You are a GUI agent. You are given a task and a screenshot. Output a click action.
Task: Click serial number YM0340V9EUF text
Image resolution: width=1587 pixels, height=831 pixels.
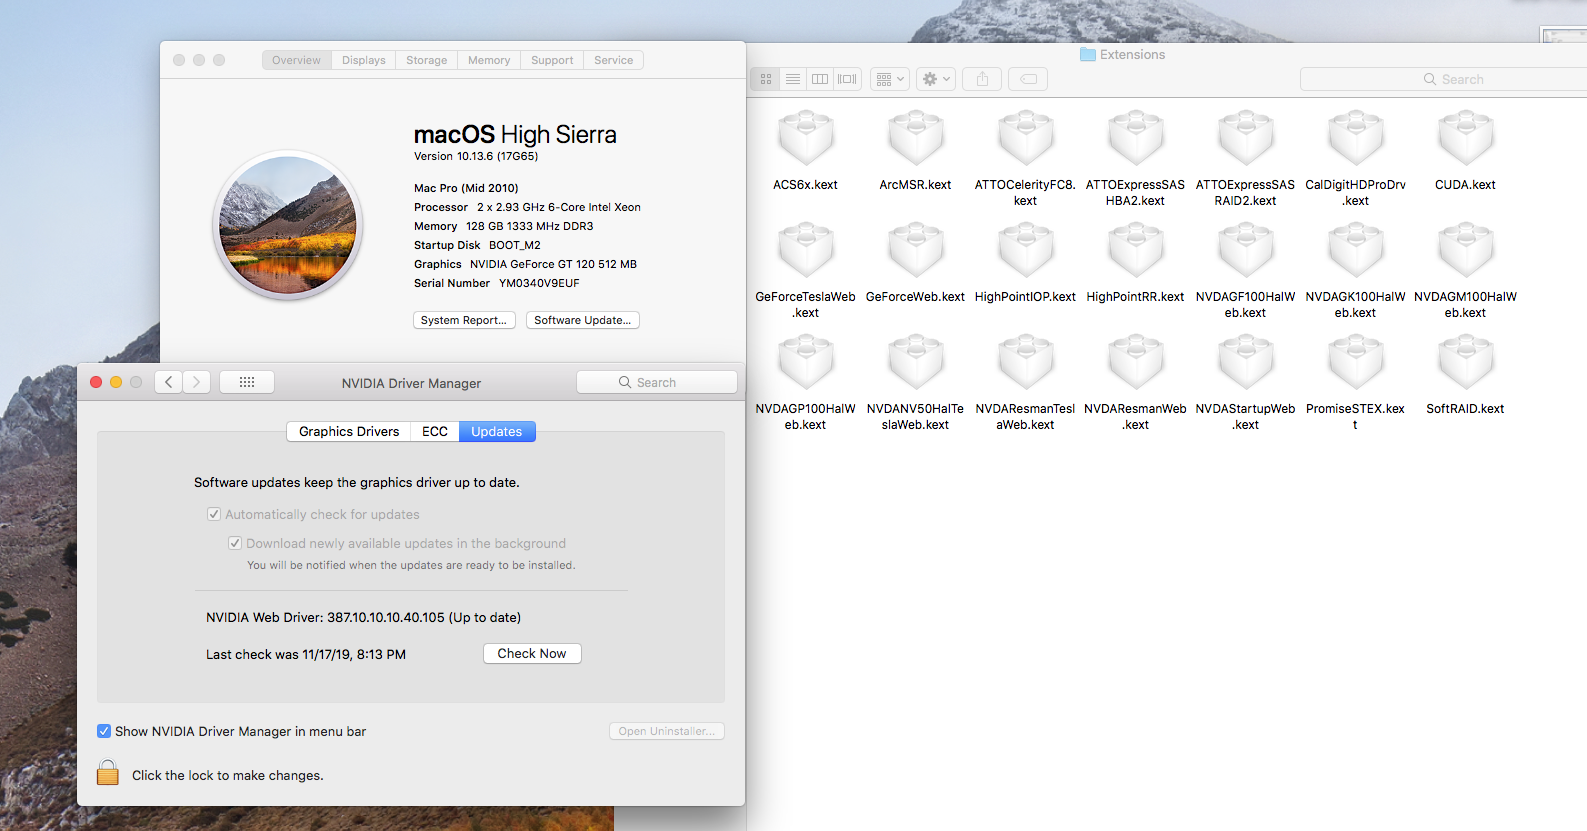(x=539, y=283)
